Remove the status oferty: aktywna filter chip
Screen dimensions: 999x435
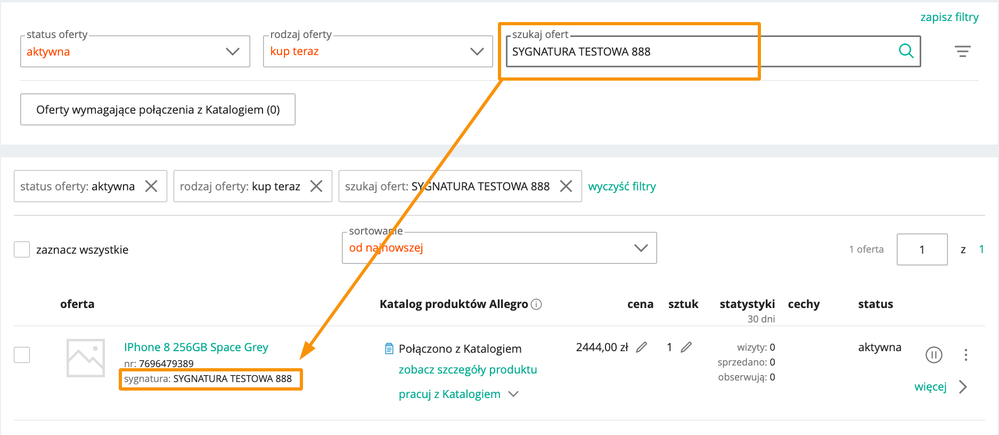(x=151, y=186)
